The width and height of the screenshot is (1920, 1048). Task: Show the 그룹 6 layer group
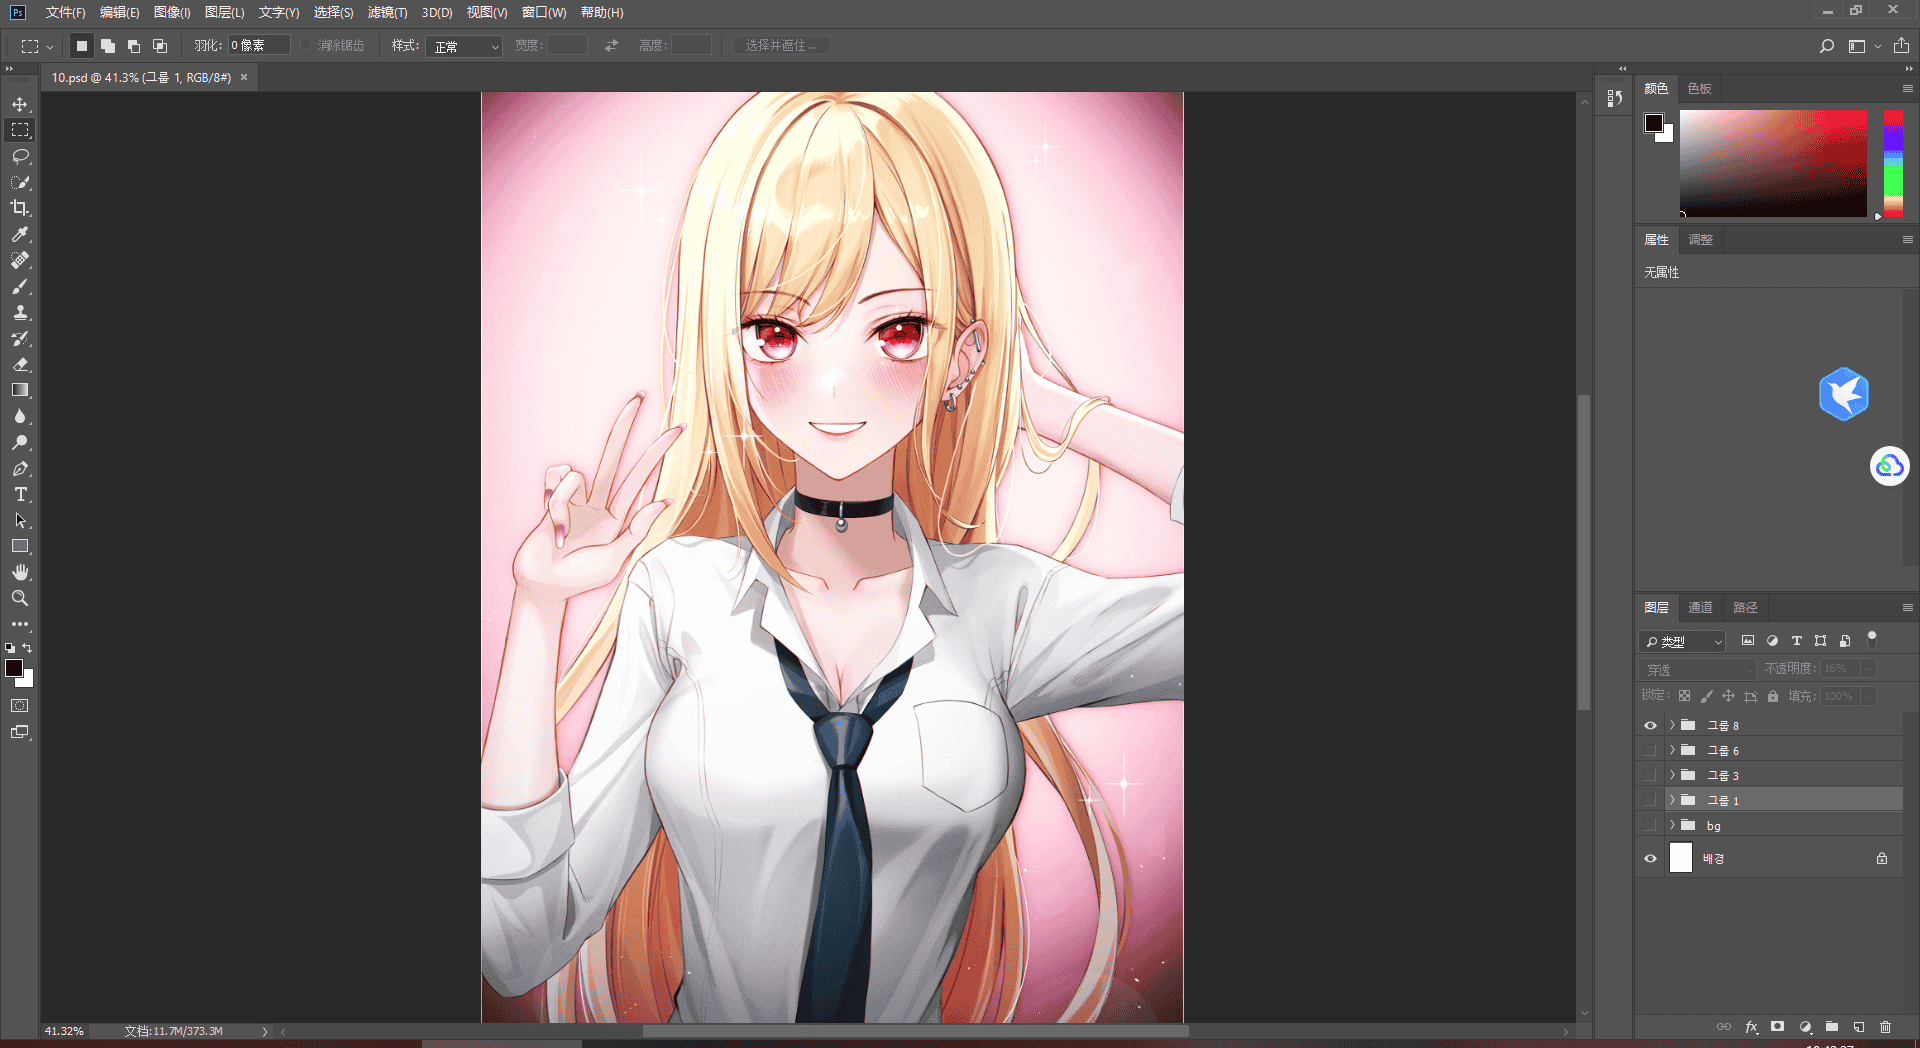1650,750
